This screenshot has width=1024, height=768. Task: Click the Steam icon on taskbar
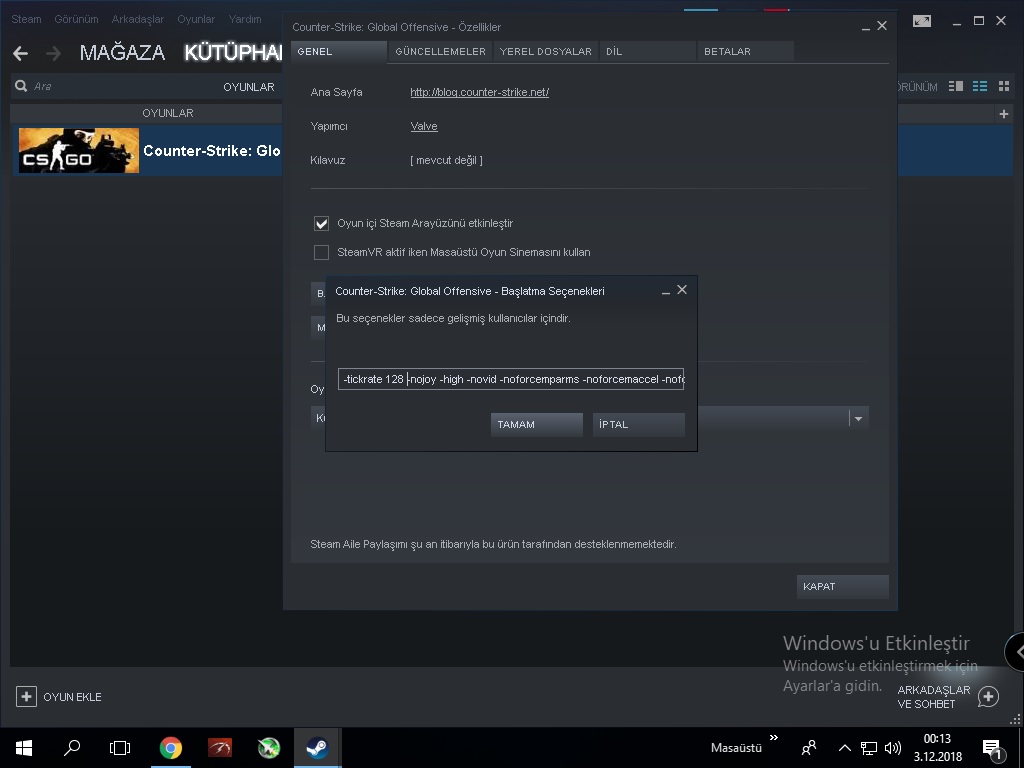tap(317, 748)
